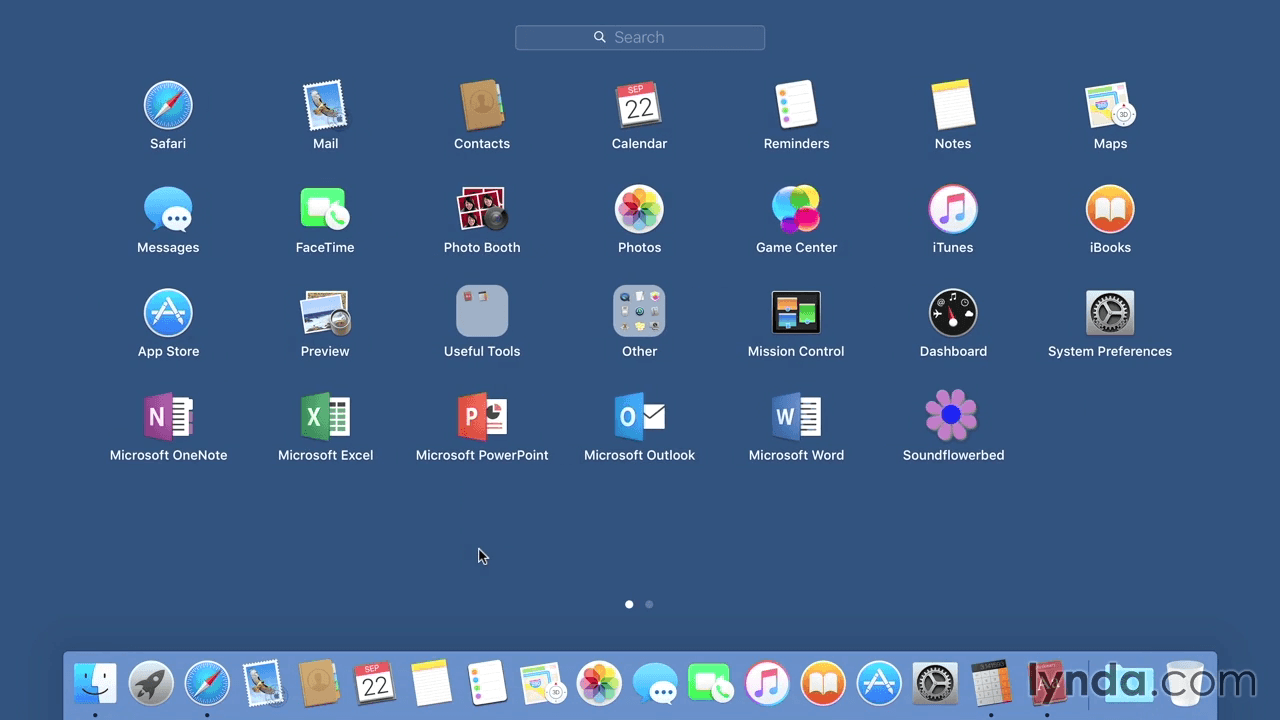Viewport: 1280px width, 720px height.
Task: Click the Launchpad Search field
Action: tap(640, 38)
